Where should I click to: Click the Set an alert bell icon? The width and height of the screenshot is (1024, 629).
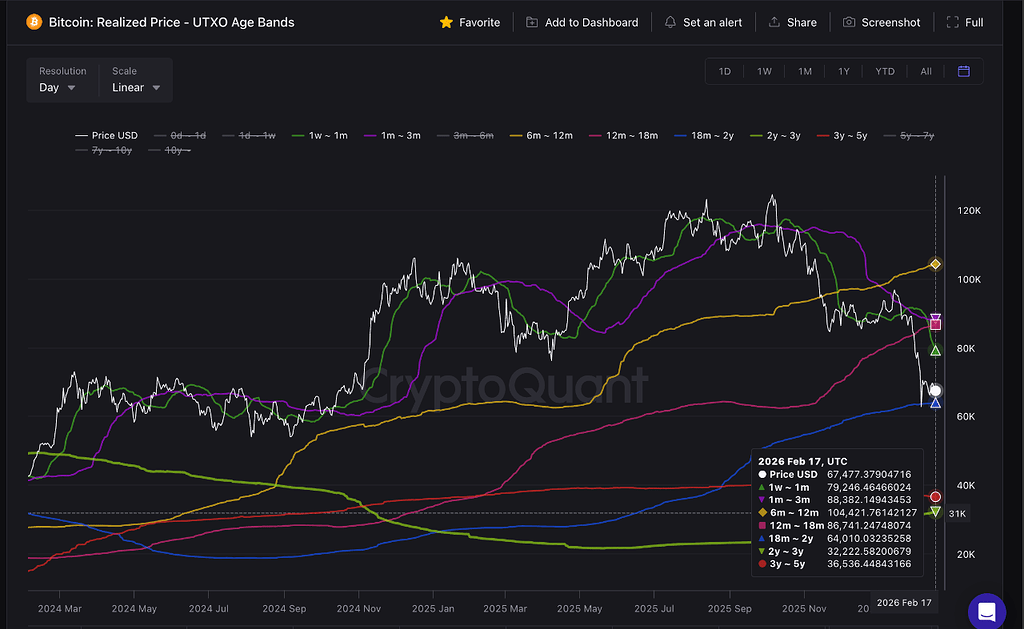coord(670,22)
